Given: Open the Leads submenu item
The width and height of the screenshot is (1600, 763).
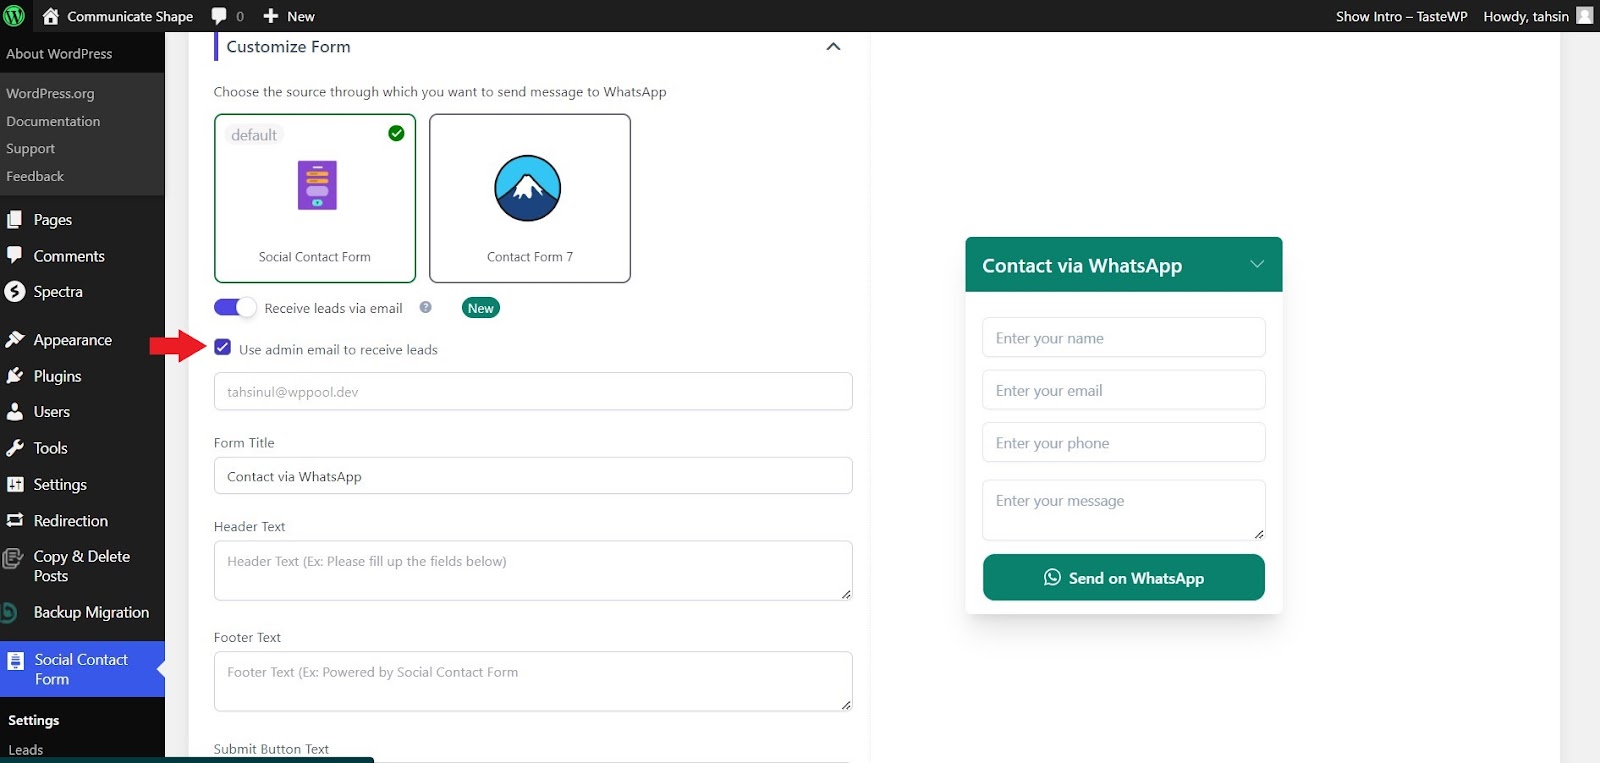Looking at the screenshot, I should point(26,750).
